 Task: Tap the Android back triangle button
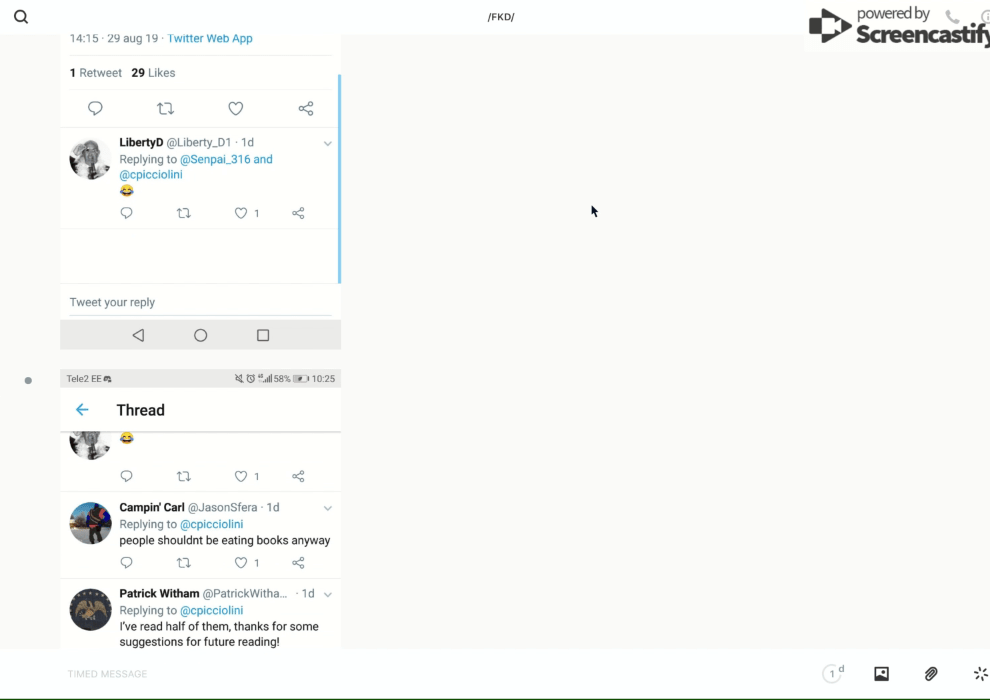click(x=138, y=336)
